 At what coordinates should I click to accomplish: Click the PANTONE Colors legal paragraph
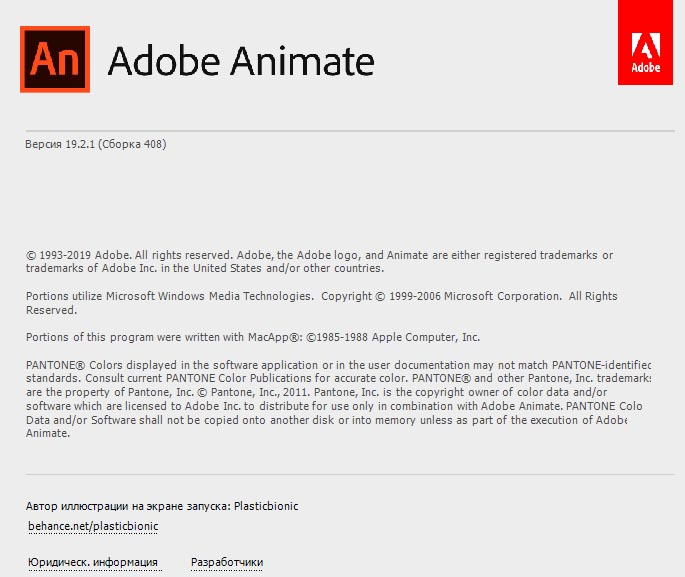click(339, 399)
